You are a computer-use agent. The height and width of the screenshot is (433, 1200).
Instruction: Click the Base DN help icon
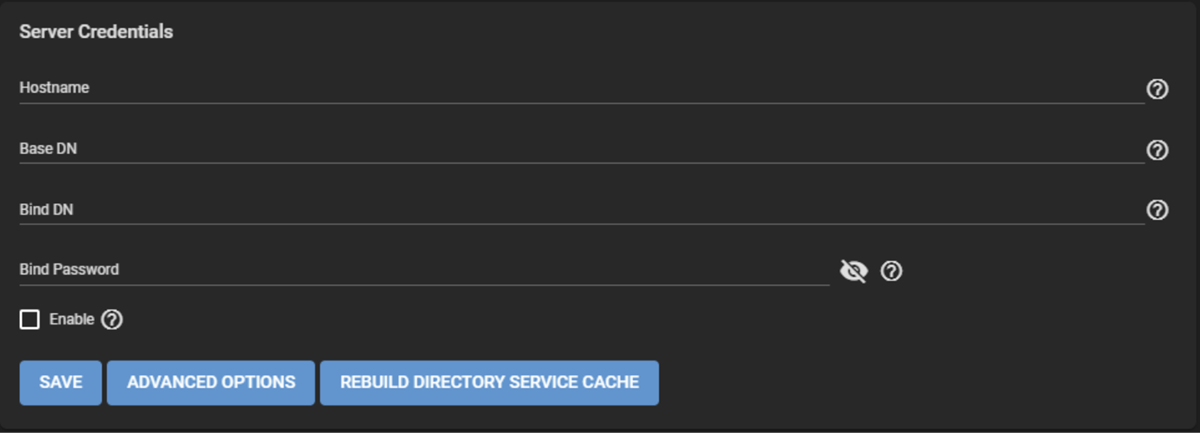click(x=1157, y=150)
